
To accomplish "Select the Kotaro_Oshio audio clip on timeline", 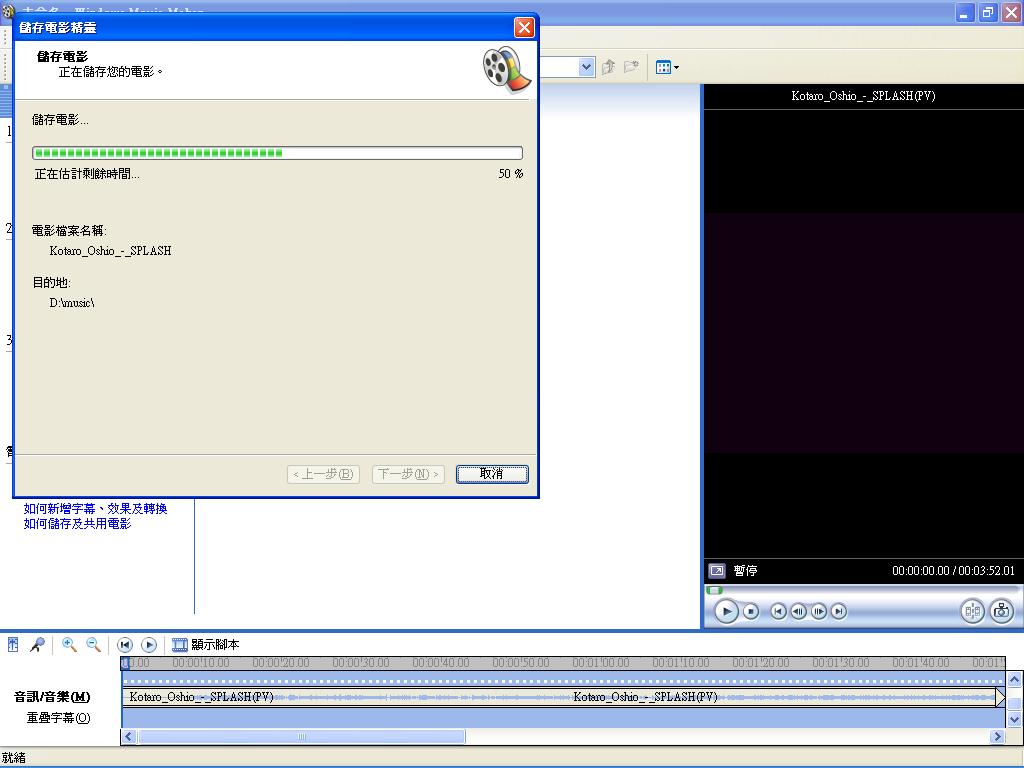I will click(400, 697).
